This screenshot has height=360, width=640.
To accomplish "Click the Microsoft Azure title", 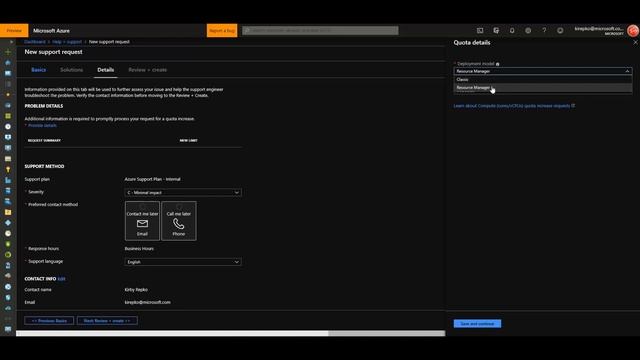I will click(51, 31).
